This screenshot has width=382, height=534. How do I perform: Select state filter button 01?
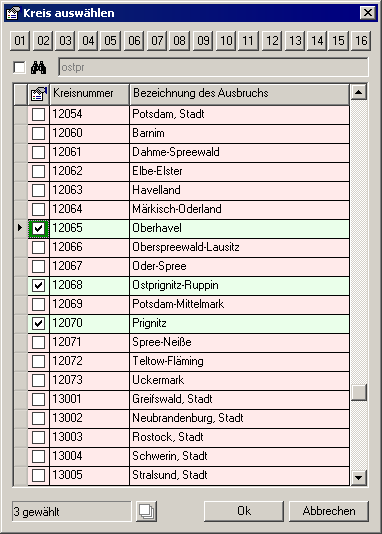pos(20,41)
